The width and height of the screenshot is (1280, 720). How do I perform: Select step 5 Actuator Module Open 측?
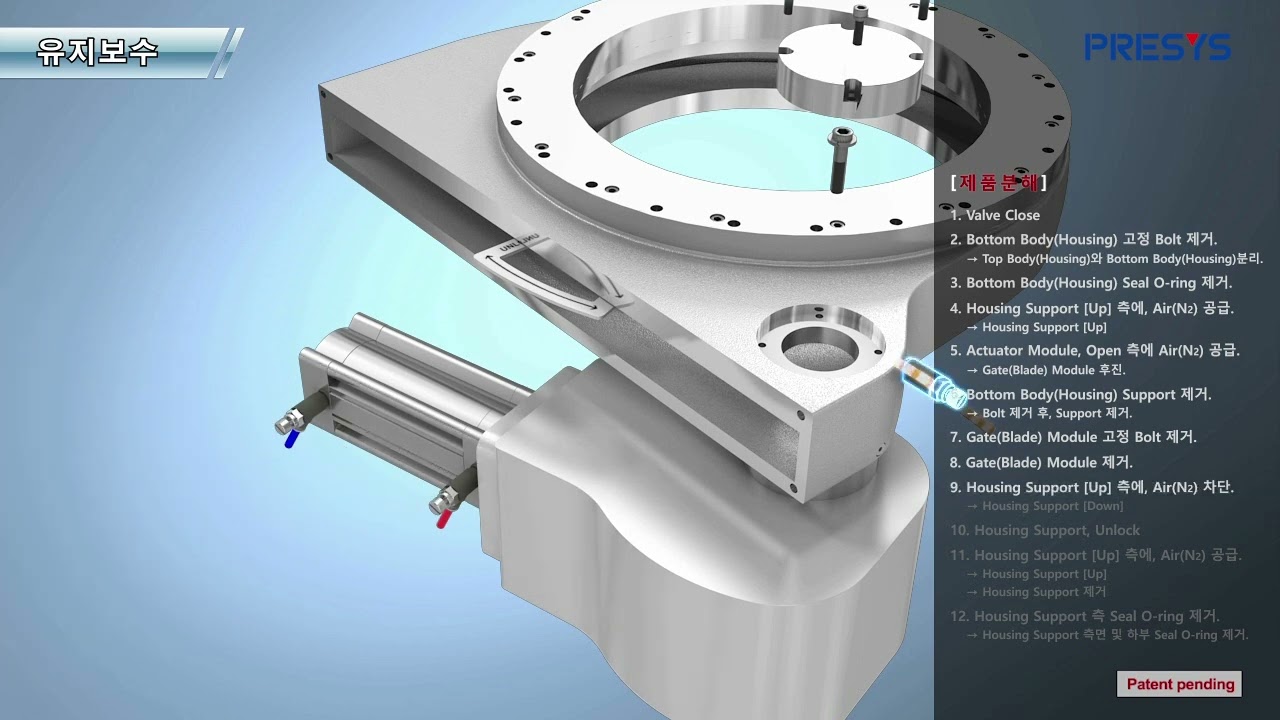(1095, 351)
